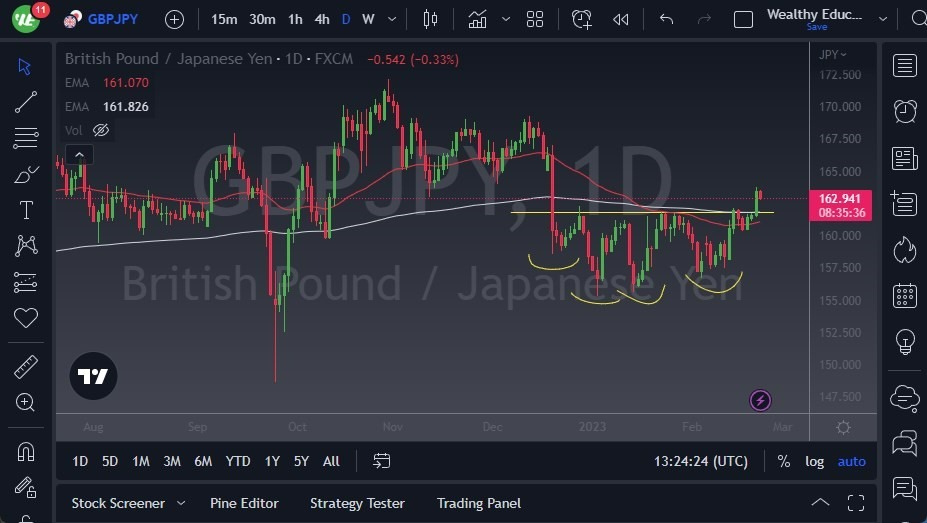927x523 pixels.
Task: Open the layout grid selector
Action: pos(535,20)
